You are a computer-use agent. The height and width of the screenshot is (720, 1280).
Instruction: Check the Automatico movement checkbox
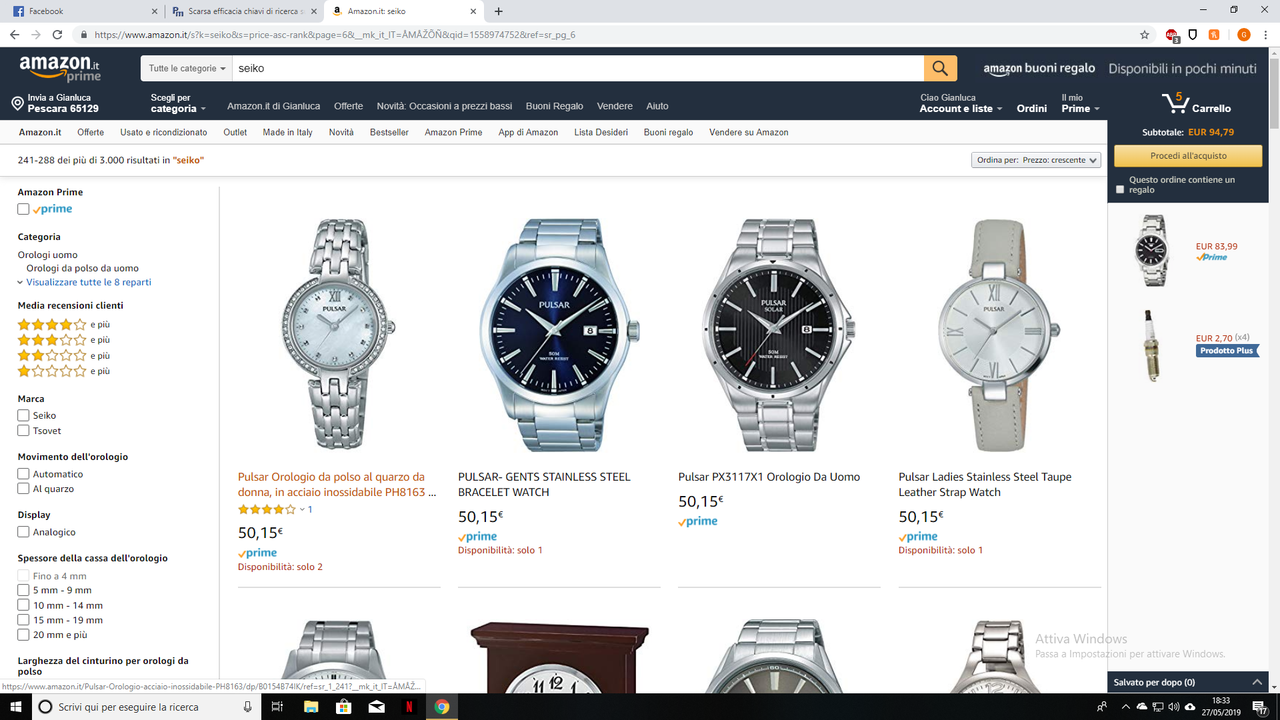click(x=23, y=474)
